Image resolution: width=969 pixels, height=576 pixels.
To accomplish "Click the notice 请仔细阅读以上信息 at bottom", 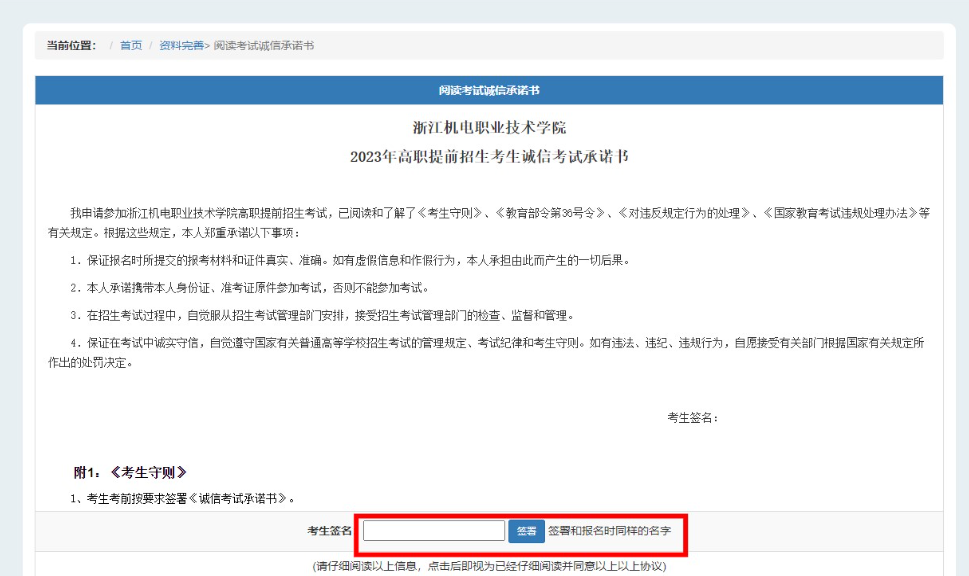I will 489,566.
